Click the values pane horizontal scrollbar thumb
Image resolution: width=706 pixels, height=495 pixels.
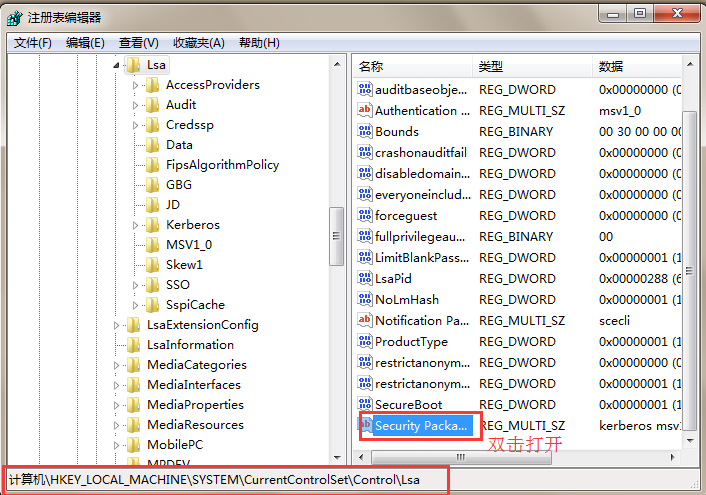(461, 457)
